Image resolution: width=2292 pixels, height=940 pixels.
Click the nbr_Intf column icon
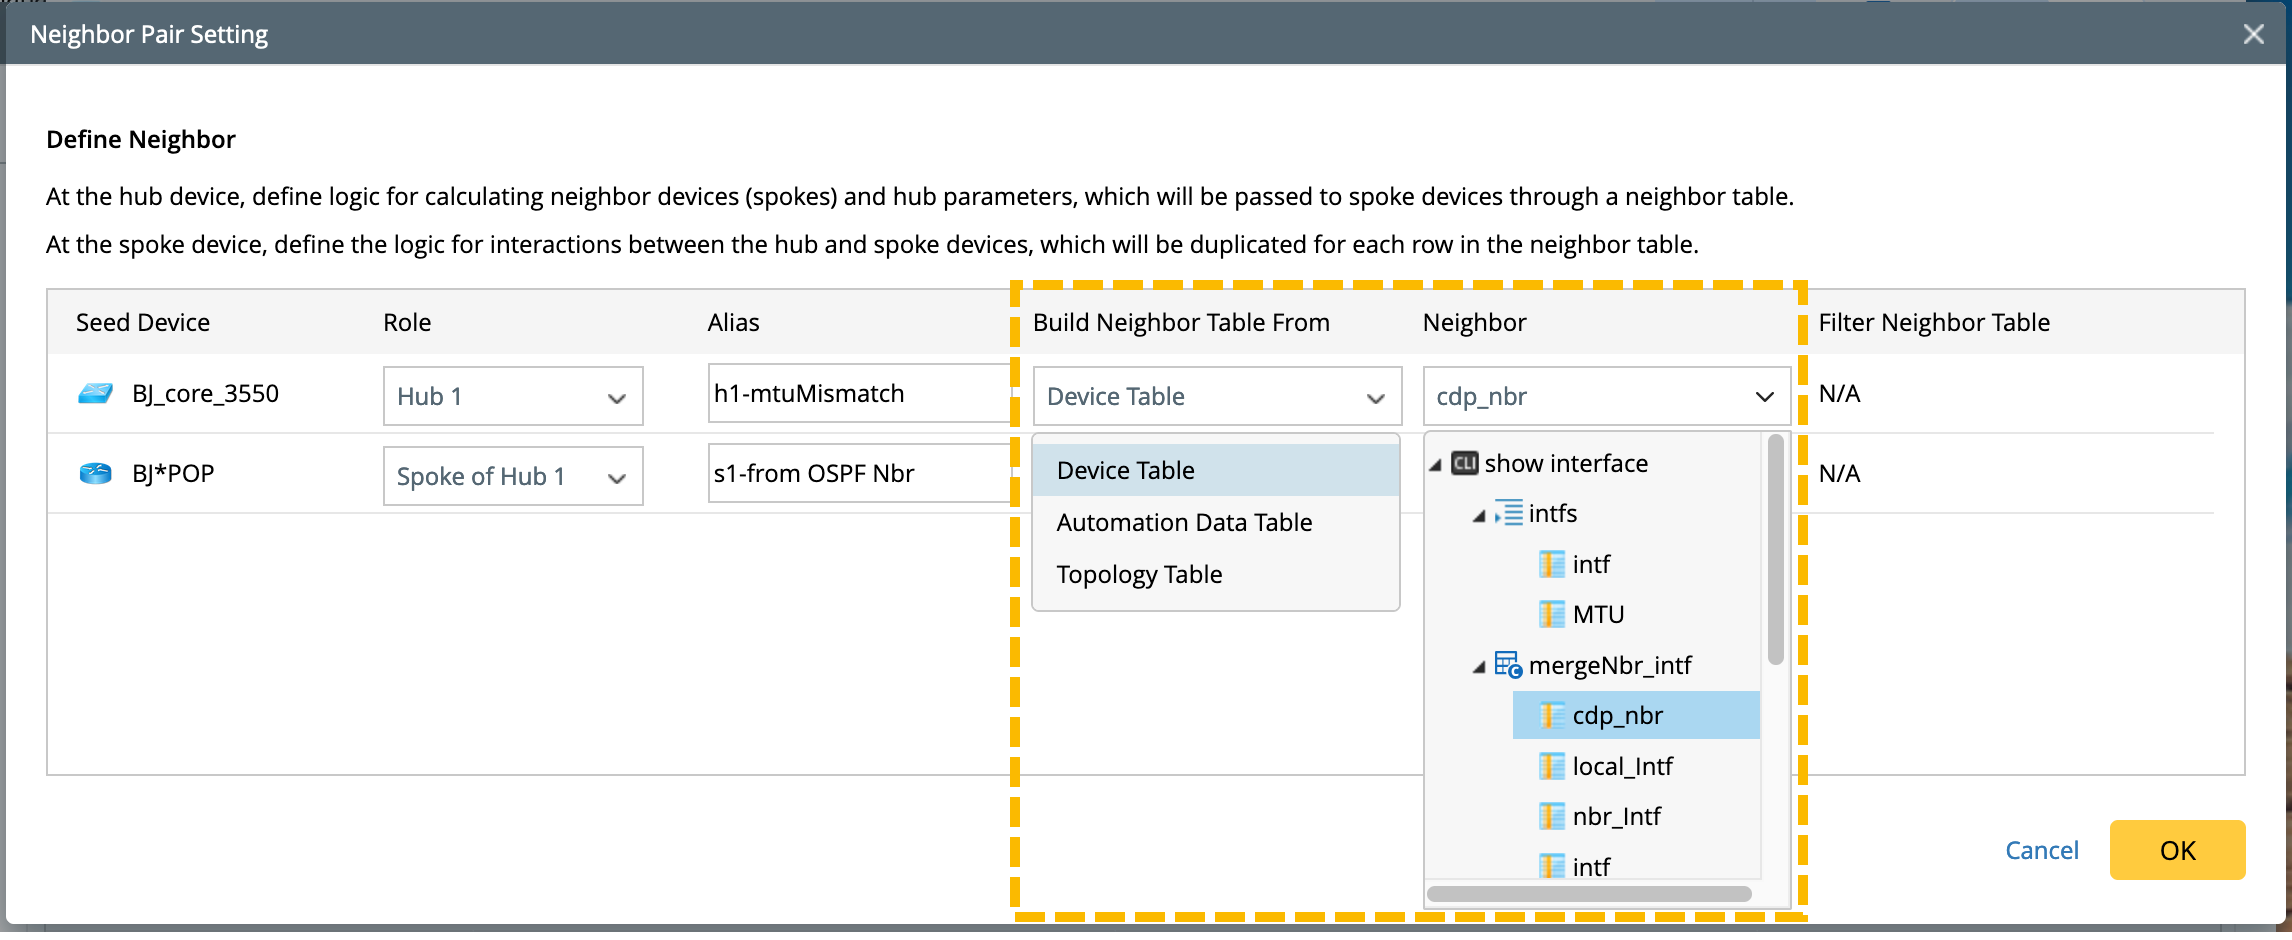point(1551,816)
